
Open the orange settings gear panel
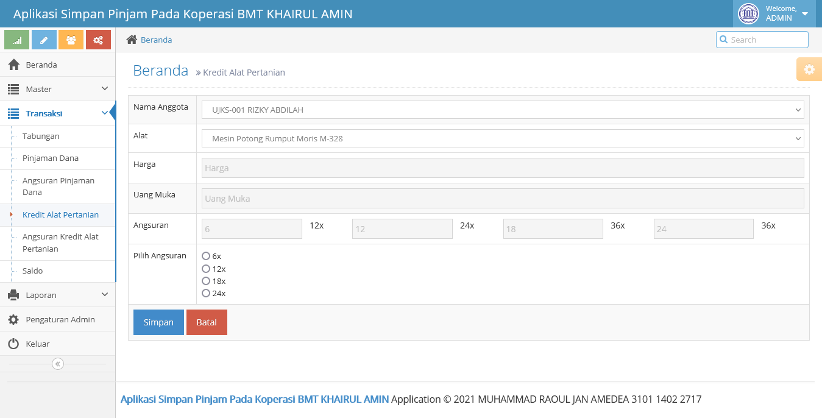point(809,69)
